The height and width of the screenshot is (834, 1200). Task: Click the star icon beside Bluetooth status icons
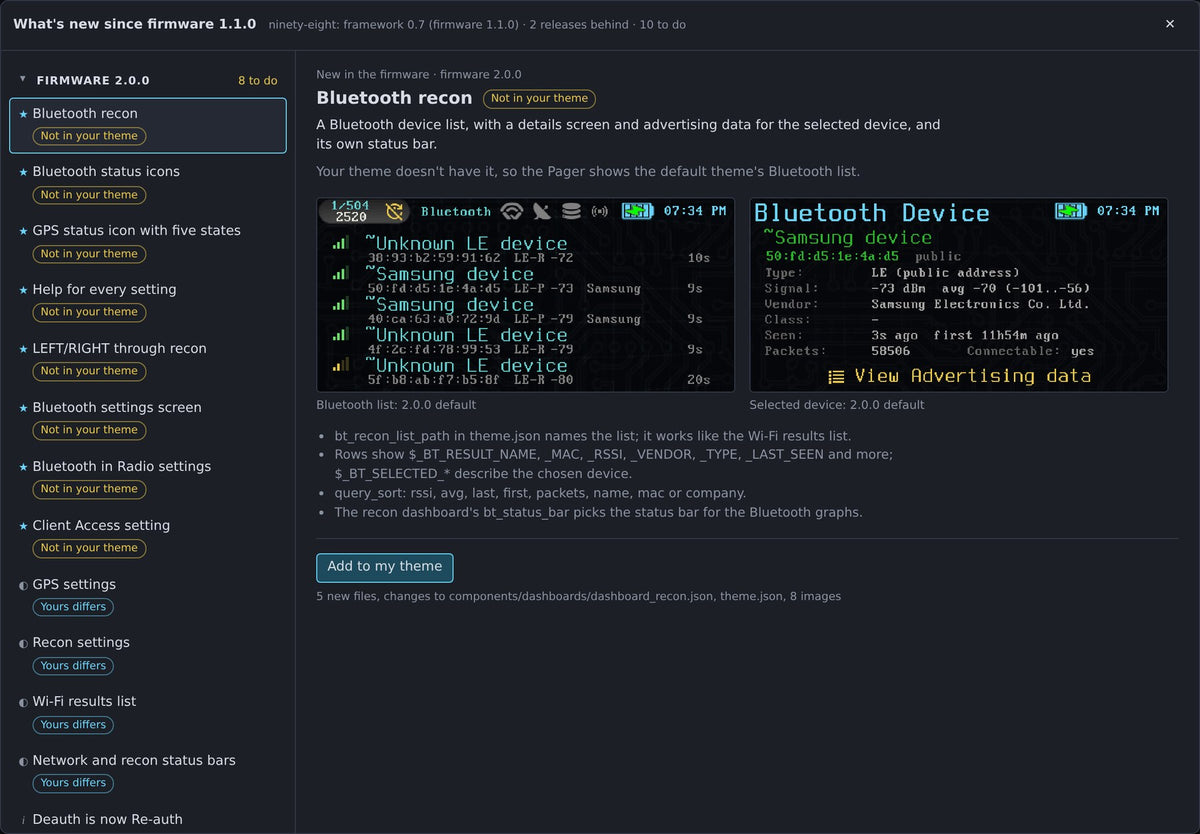[23, 172]
